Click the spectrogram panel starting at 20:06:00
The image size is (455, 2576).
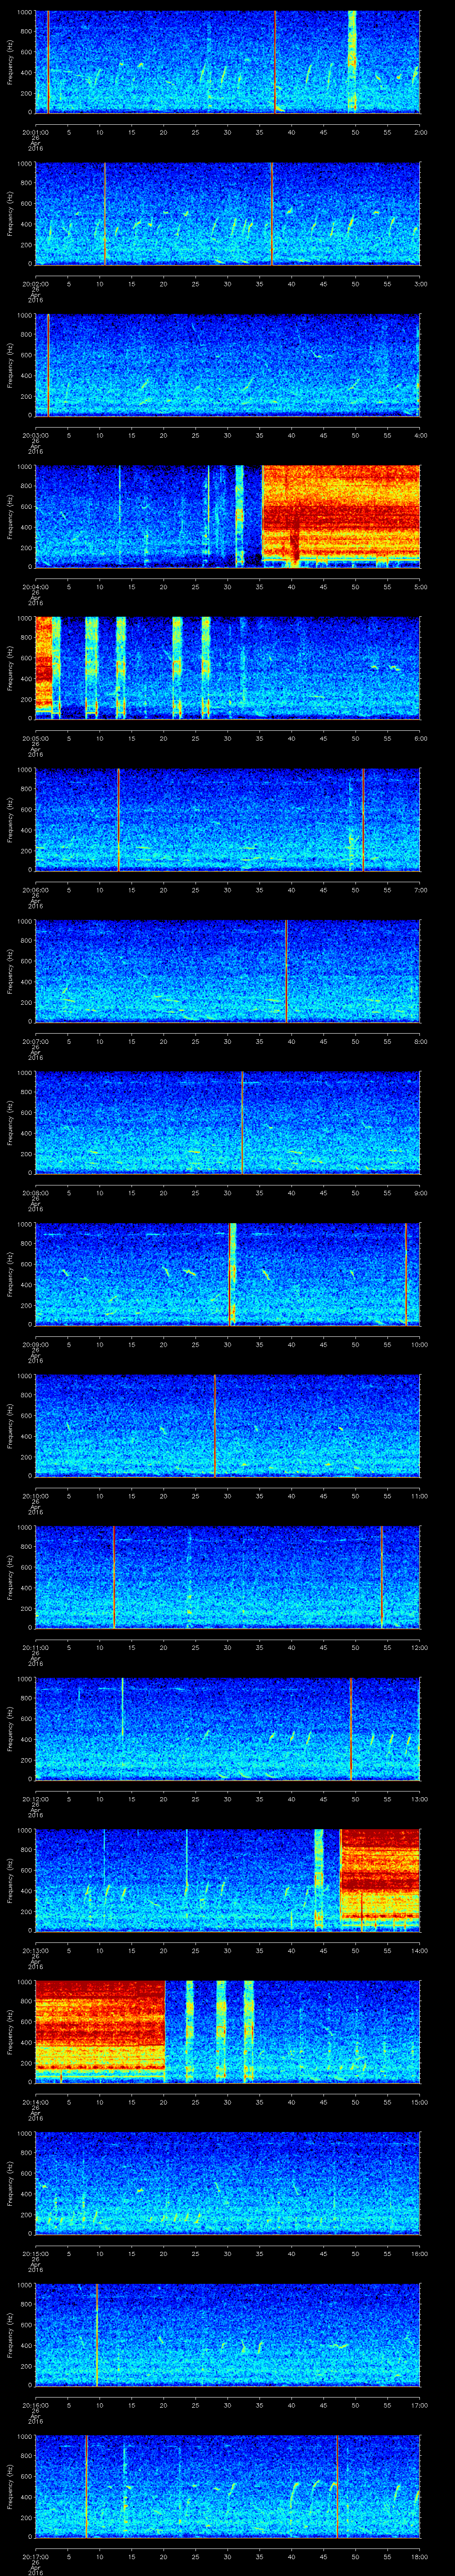[x=227, y=820]
